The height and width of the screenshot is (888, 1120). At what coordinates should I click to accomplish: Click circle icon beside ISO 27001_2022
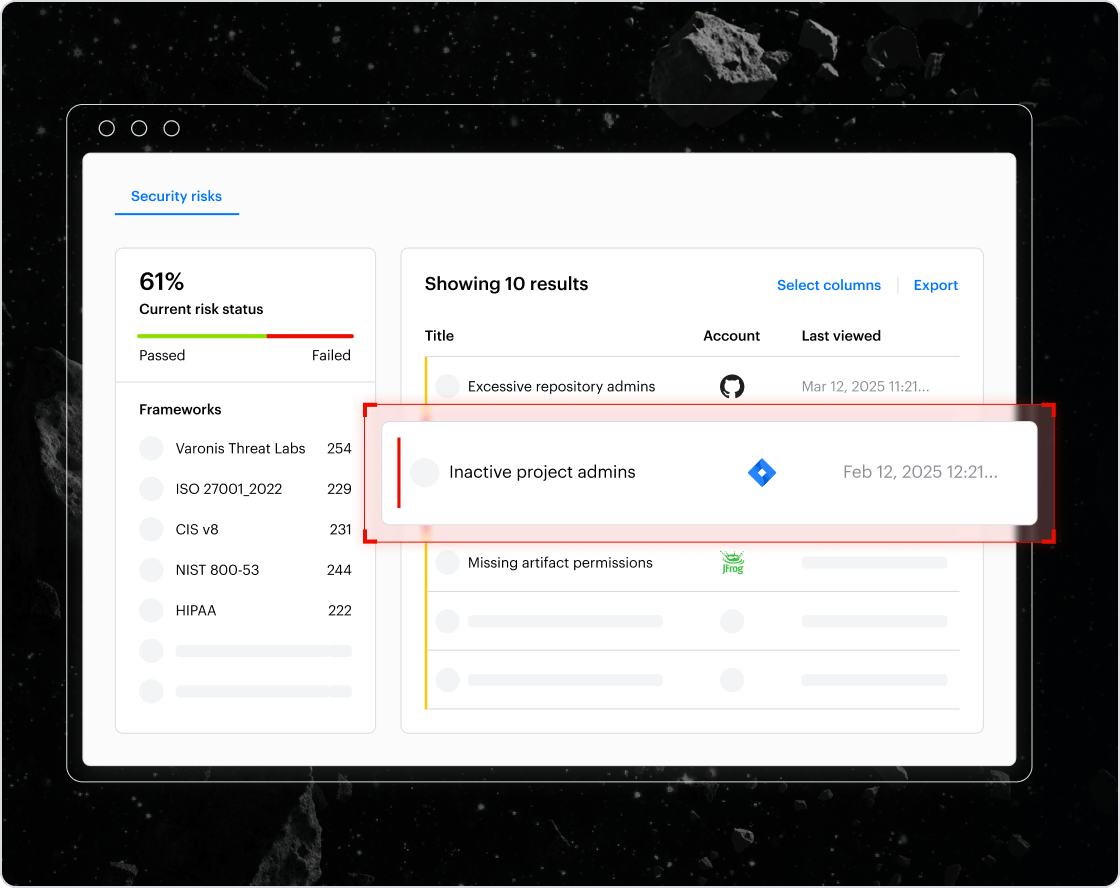(x=151, y=489)
